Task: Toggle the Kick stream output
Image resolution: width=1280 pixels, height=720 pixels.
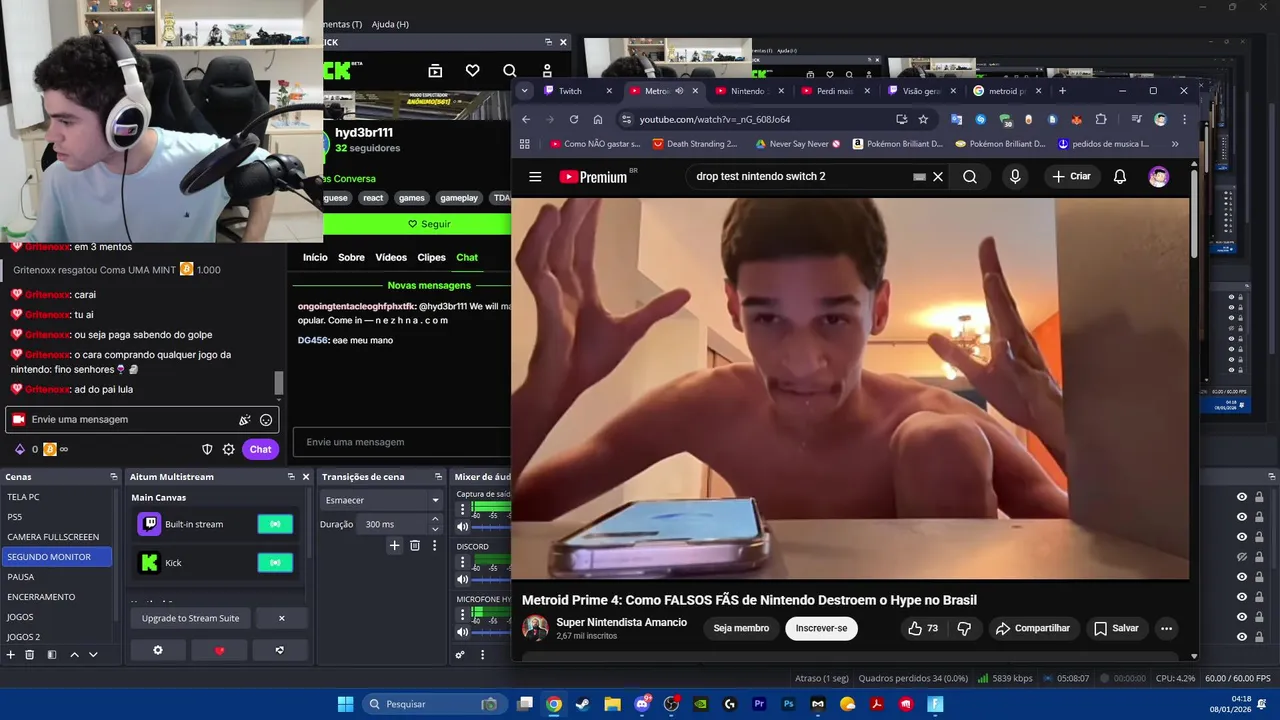Action: (x=275, y=563)
